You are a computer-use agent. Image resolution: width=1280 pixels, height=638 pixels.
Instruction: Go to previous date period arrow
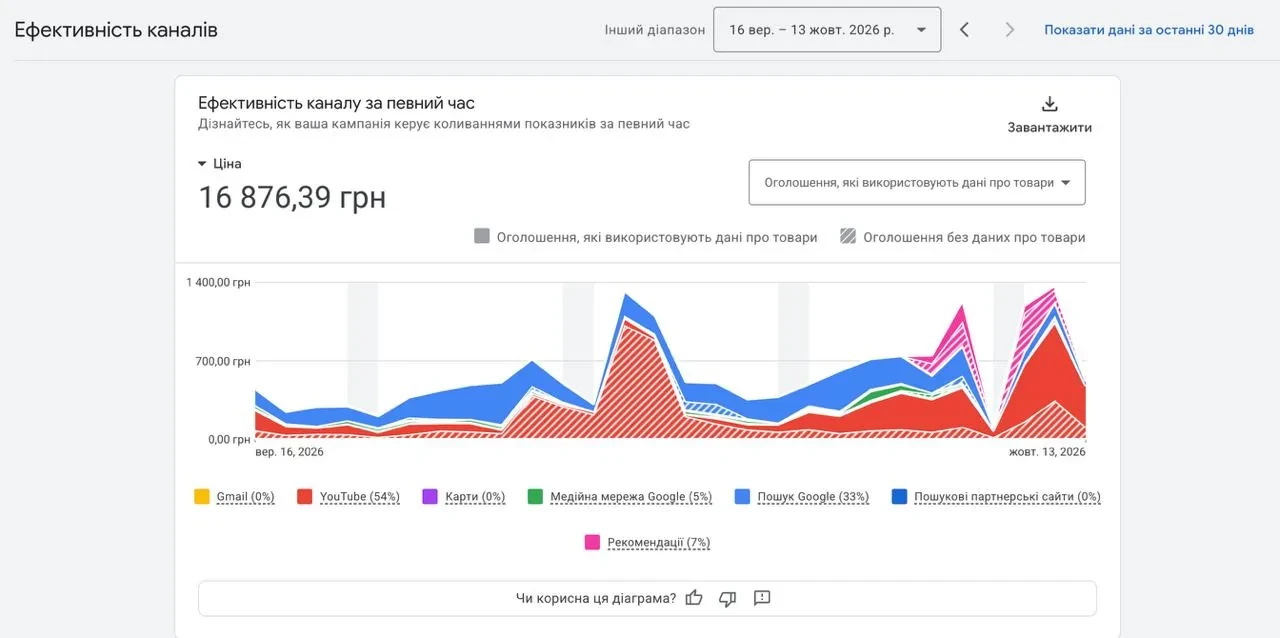coord(964,30)
